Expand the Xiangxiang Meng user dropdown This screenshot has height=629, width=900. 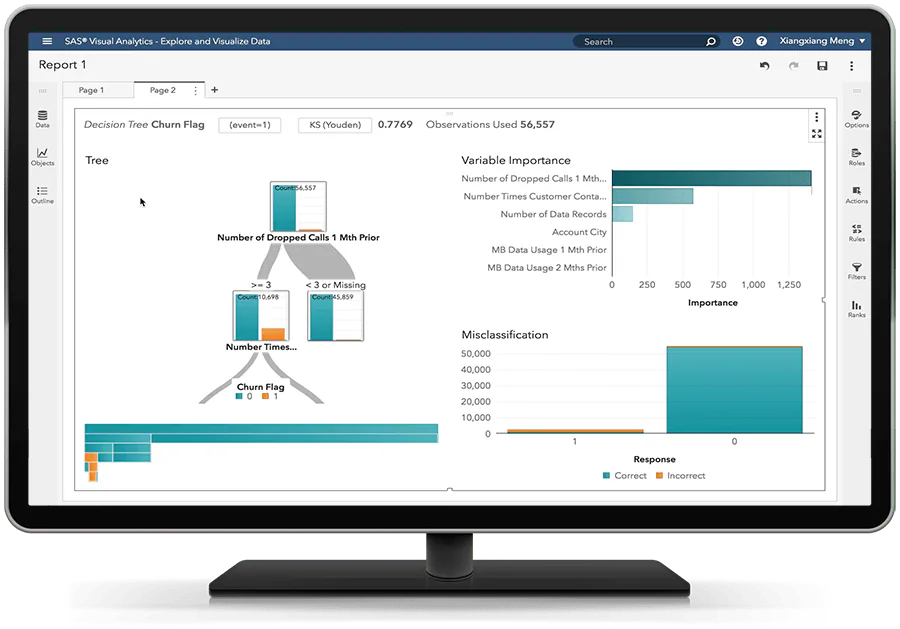point(822,41)
